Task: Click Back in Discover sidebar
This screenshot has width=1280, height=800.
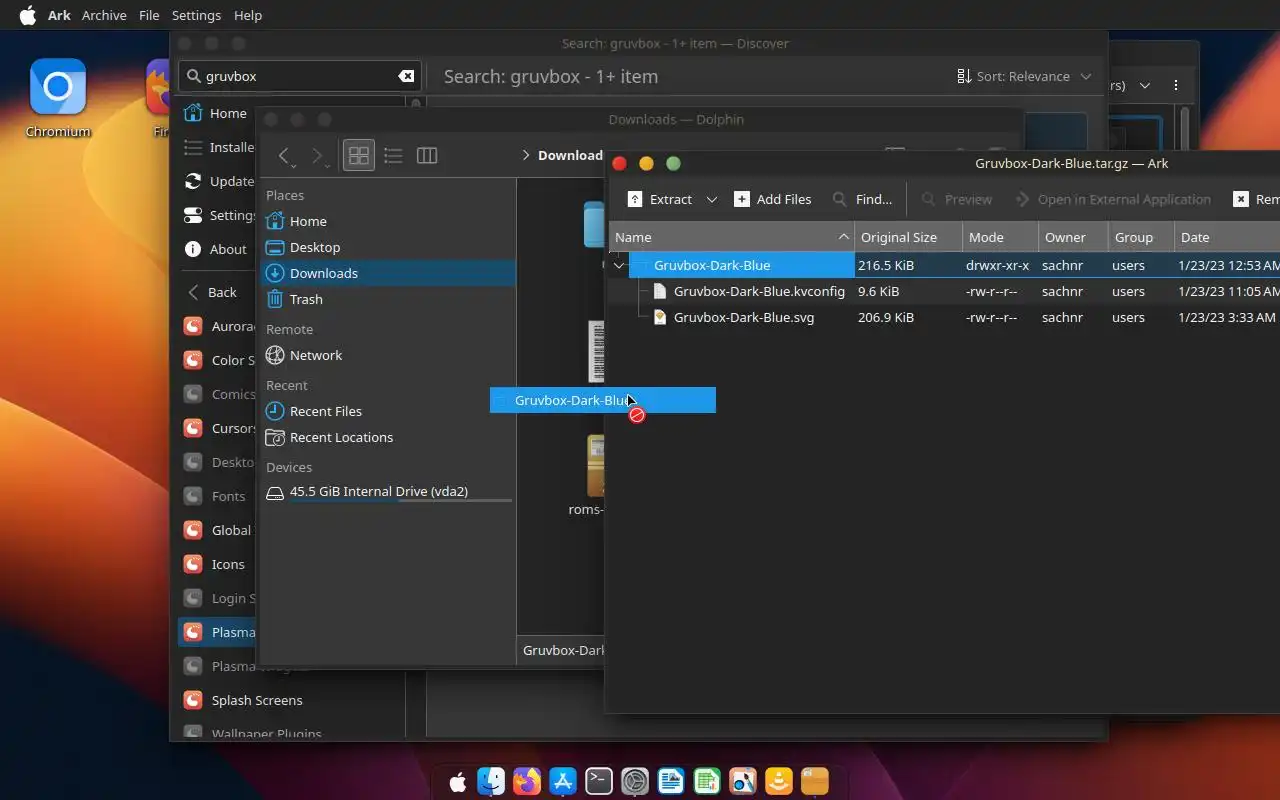Action: [214, 292]
